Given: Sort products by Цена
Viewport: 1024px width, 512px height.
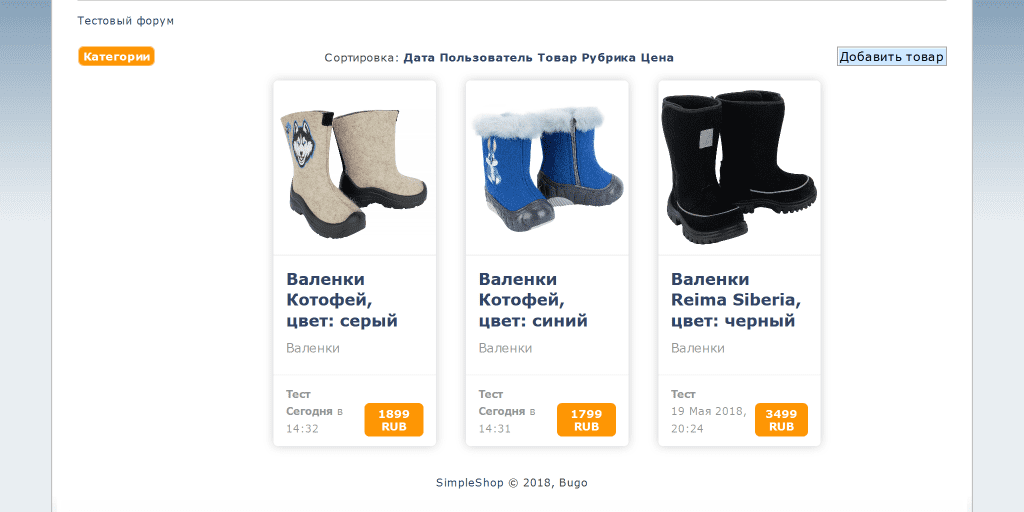Looking at the screenshot, I should [x=657, y=57].
